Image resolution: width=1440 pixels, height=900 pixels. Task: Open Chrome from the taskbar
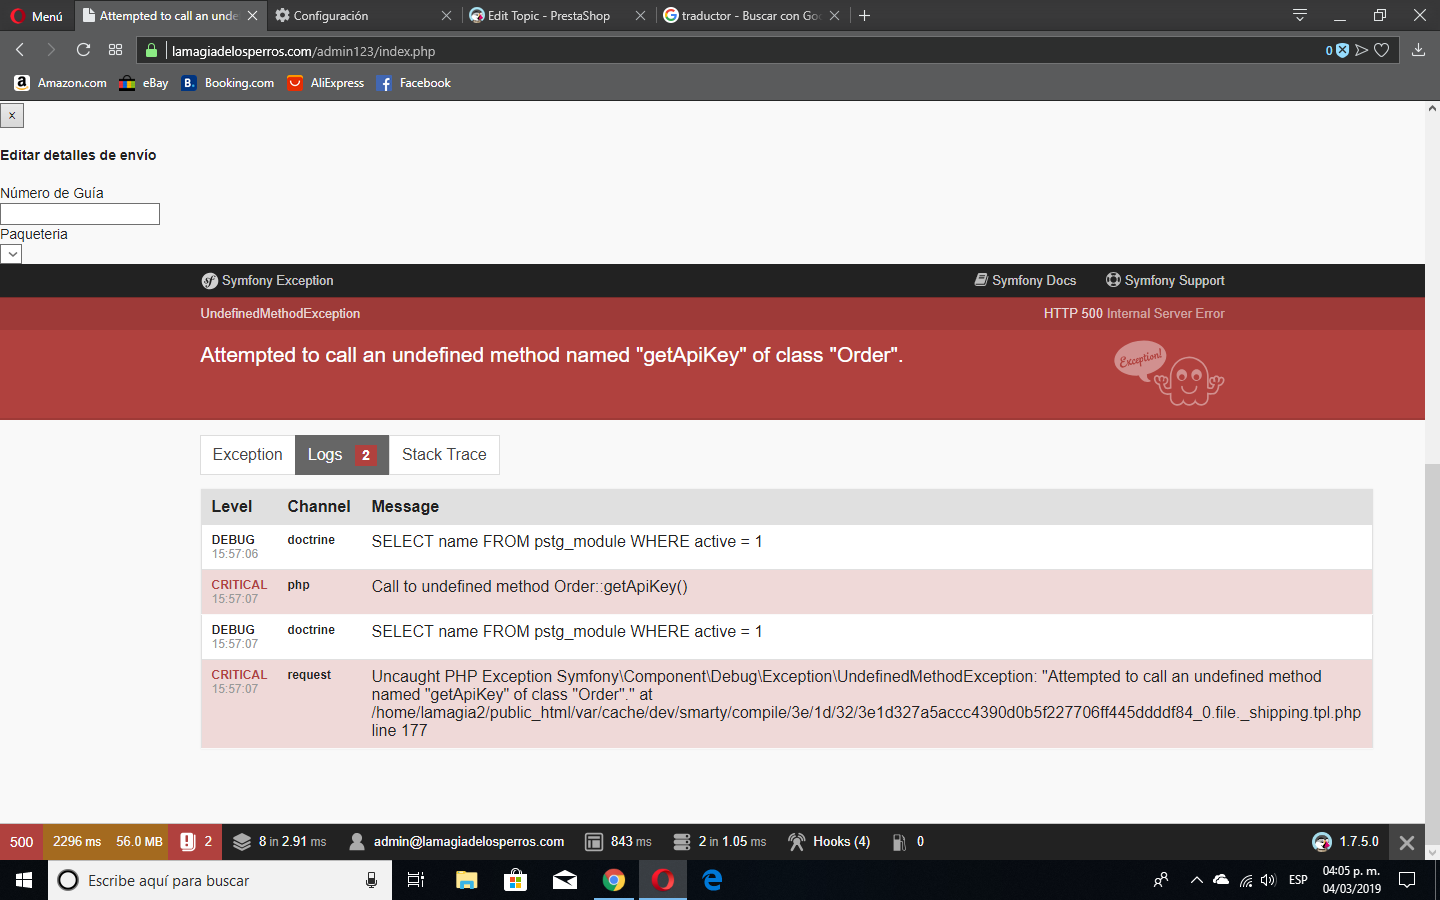[x=614, y=880]
